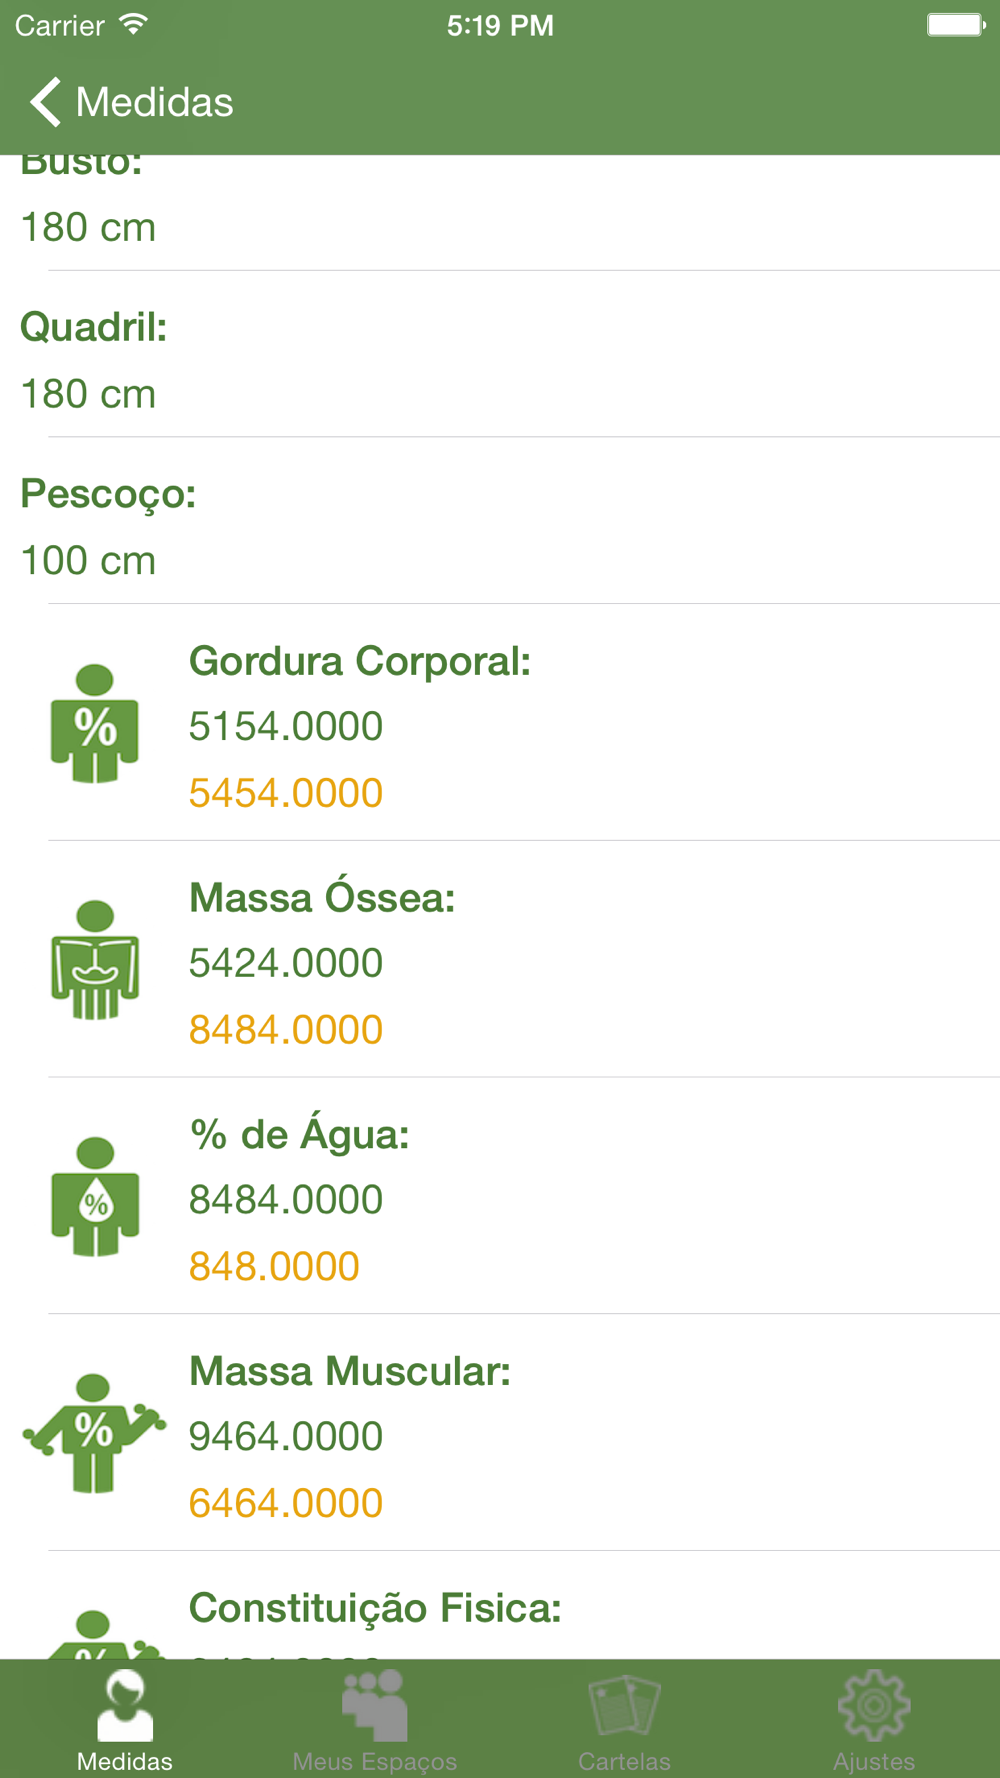Tap the Constituição Fisica heading
This screenshot has width=1000, height=1778.
[x=375, y=1608]
